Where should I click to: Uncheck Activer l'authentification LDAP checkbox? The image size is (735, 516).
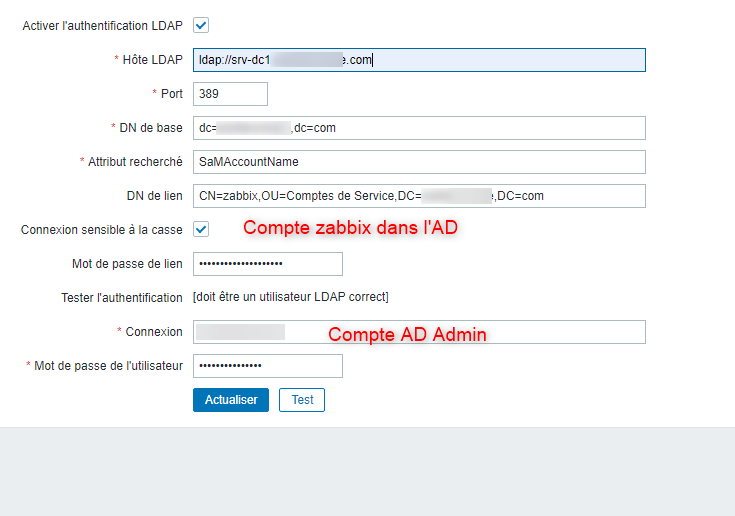tap(201, 25)
